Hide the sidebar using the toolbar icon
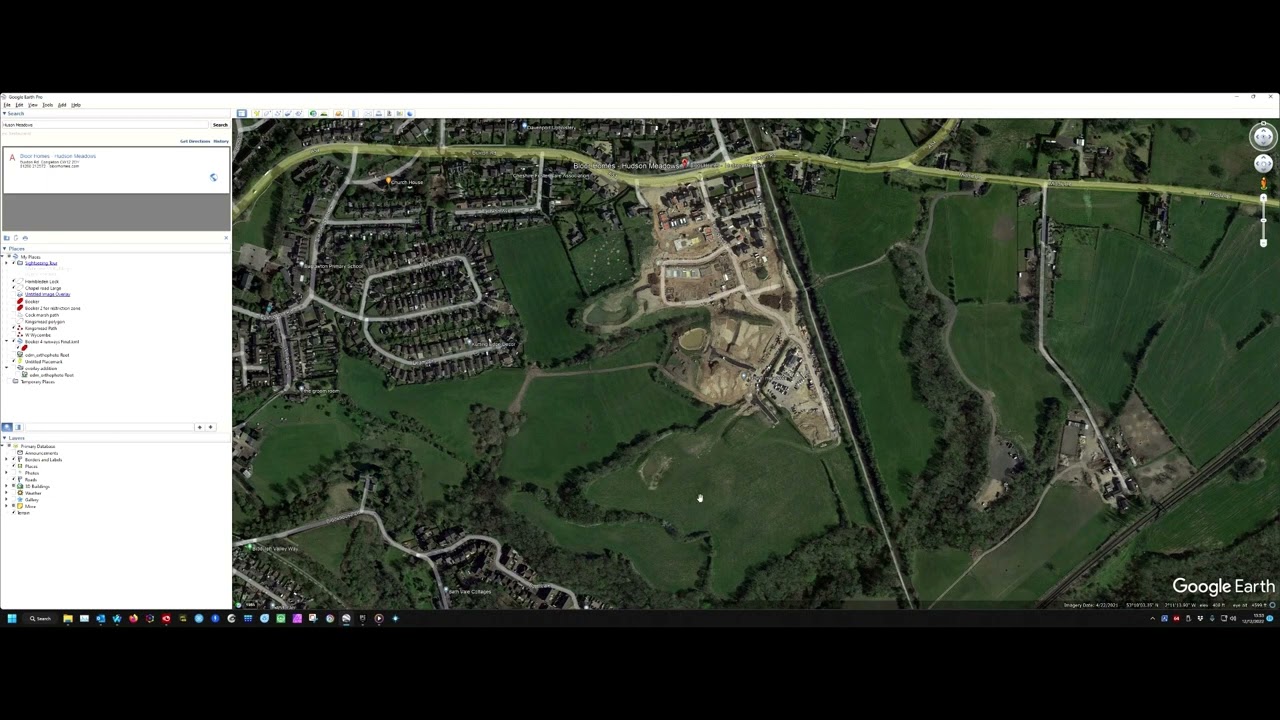 243,113
